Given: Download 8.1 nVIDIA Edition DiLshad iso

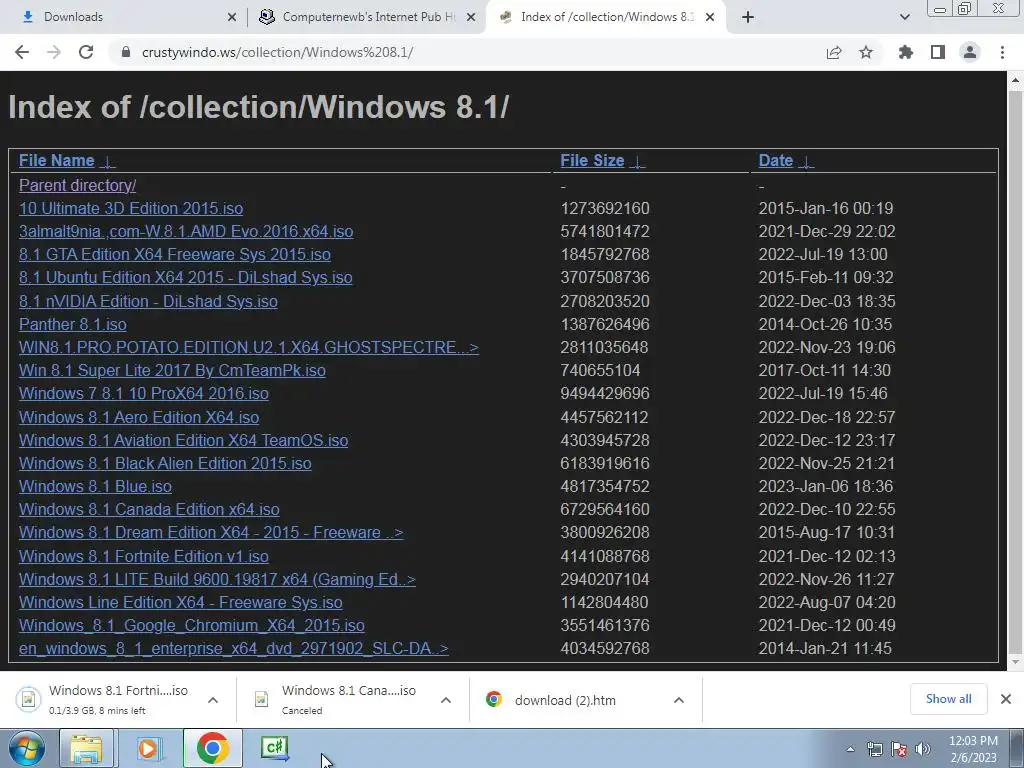Looking at the screenshot, I should pos(148,301).
